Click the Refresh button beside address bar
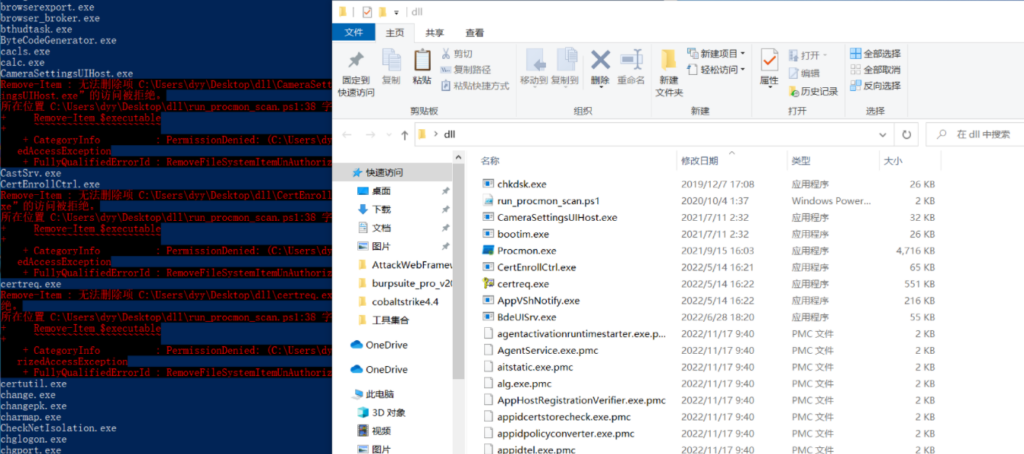The height and width of the screenshot is (454, 1024). click(906, 135)
